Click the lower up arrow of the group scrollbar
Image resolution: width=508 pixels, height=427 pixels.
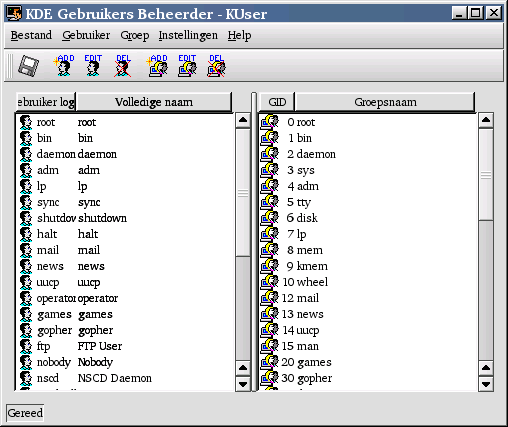click(486, 368)
